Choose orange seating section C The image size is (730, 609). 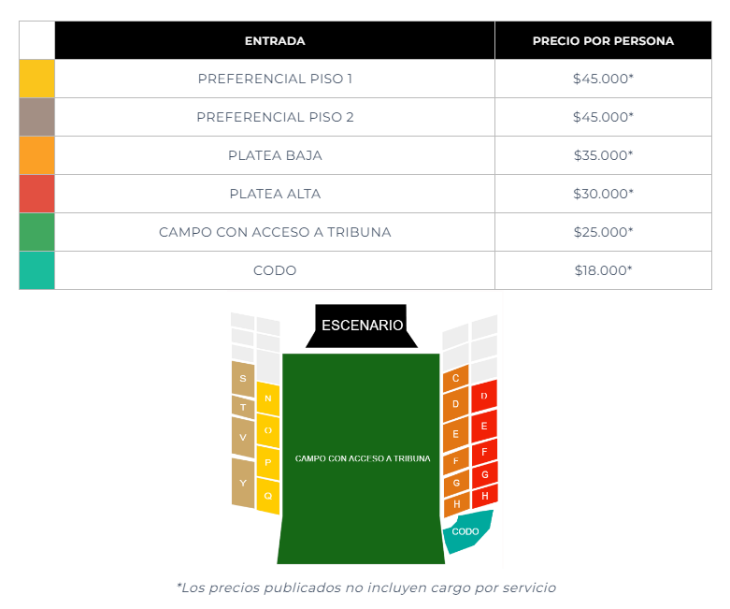tap(455, 378)
